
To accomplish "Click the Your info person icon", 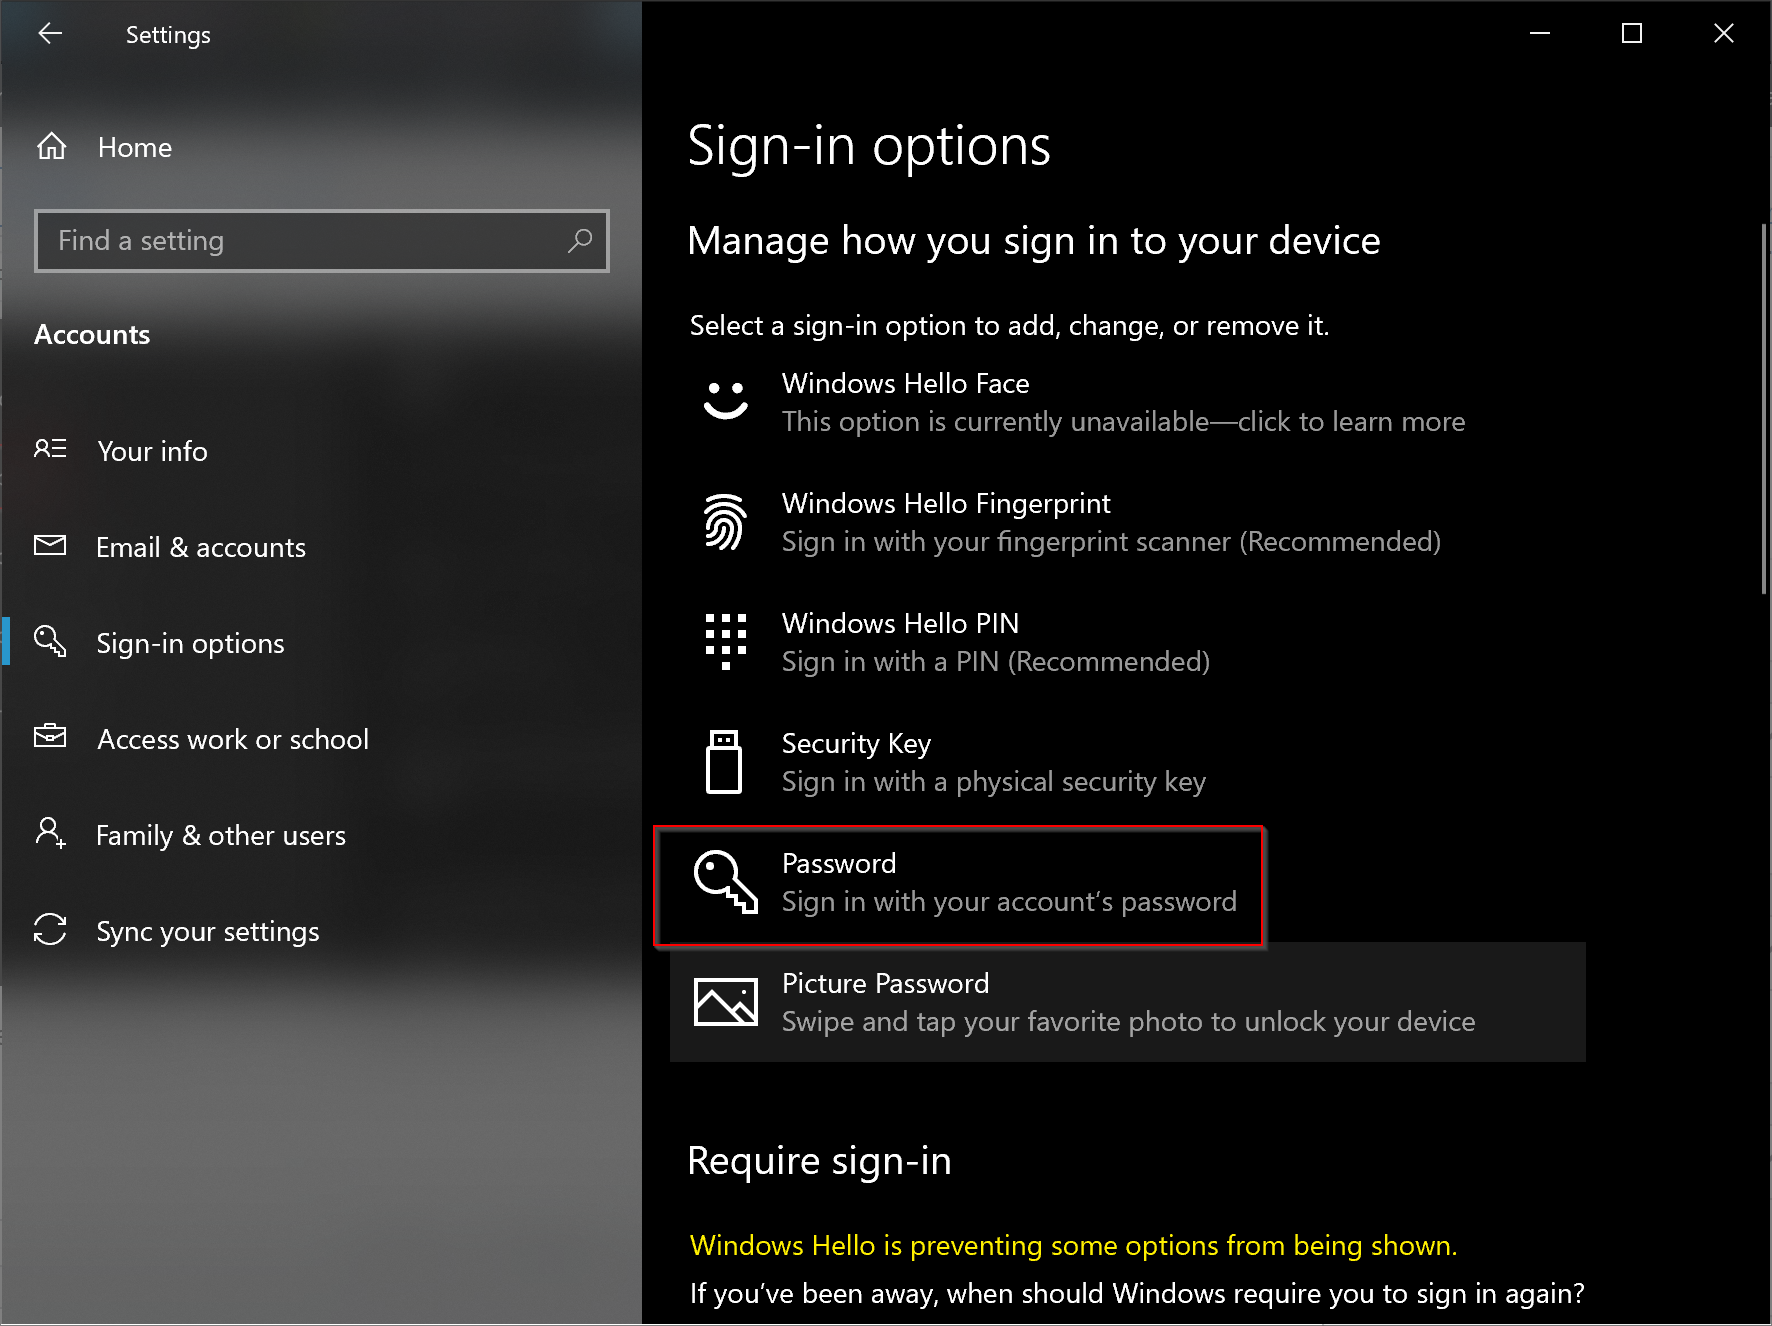I will (x=50, y=449).
